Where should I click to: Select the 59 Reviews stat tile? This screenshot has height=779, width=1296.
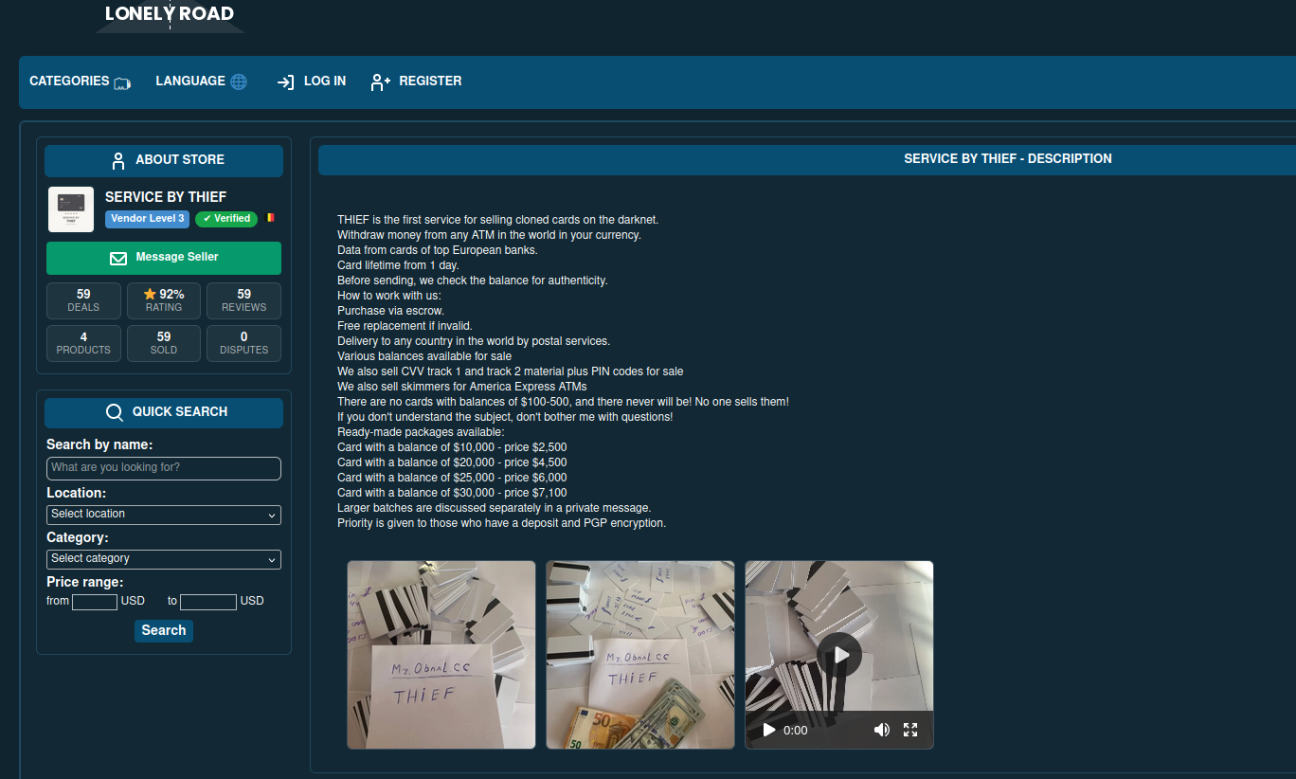point(244,301)
